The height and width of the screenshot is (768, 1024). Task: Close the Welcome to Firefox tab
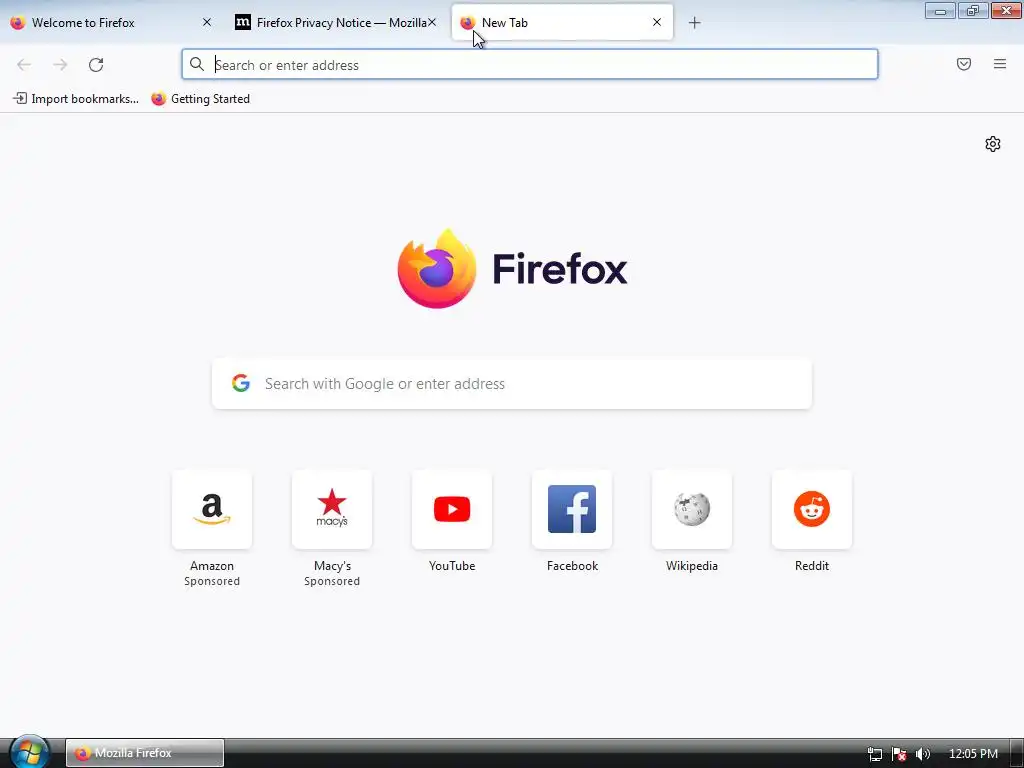tap(206, 22)
